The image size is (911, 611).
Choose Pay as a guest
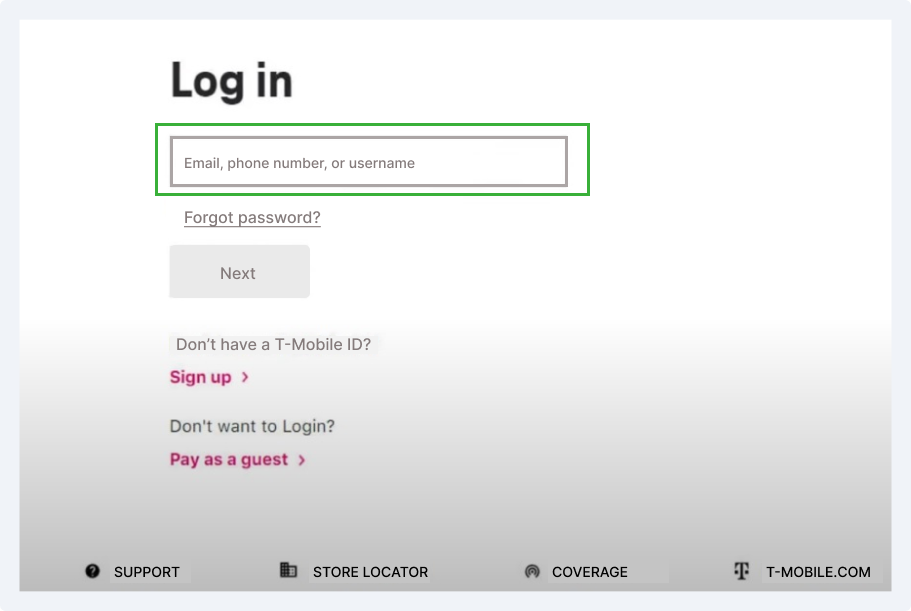(229, 460)
